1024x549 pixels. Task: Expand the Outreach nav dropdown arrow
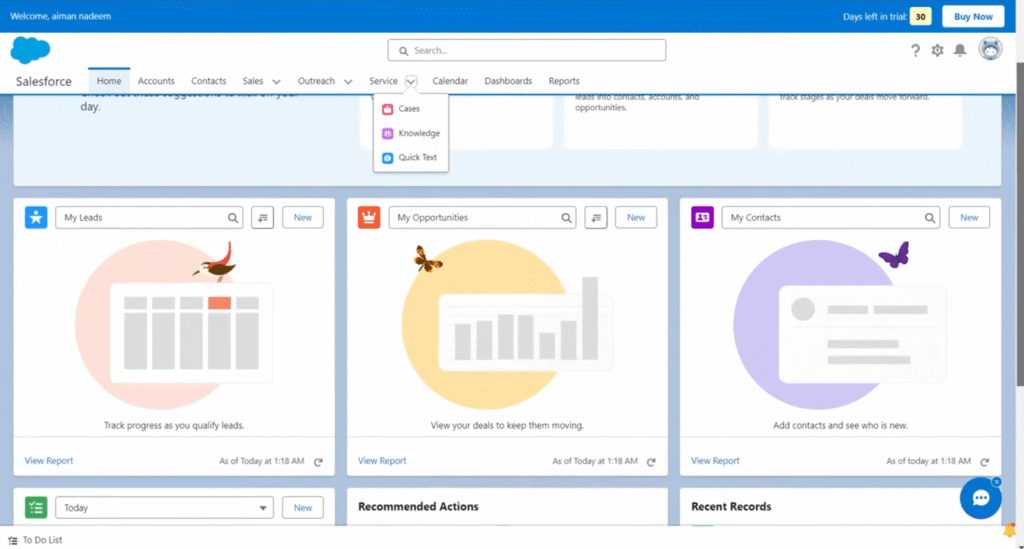click(x=348, y=82)
